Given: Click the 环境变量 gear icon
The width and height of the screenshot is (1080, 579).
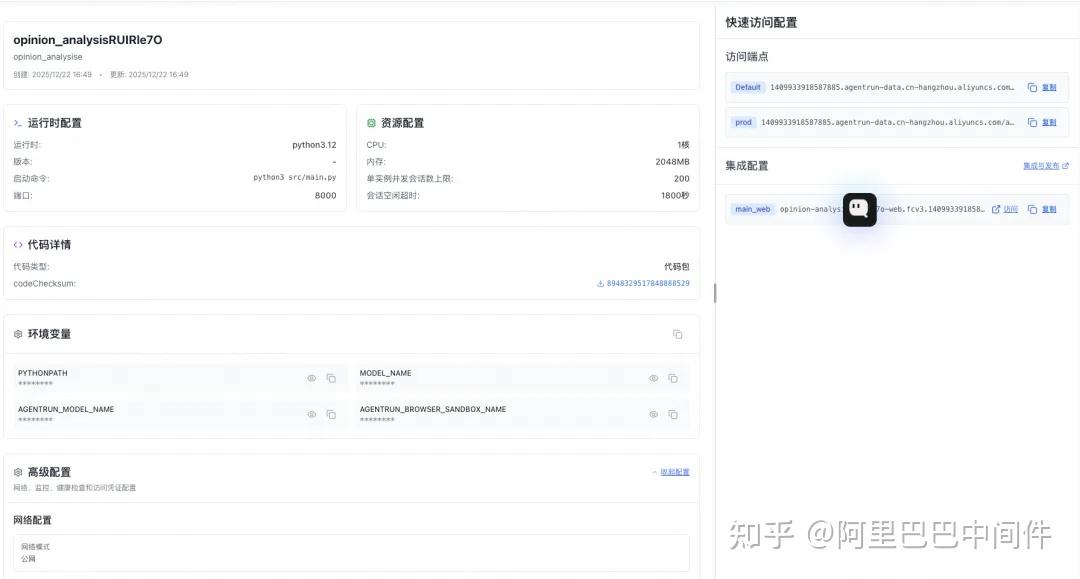Looking at the screenshot, I should pos(18,334).
